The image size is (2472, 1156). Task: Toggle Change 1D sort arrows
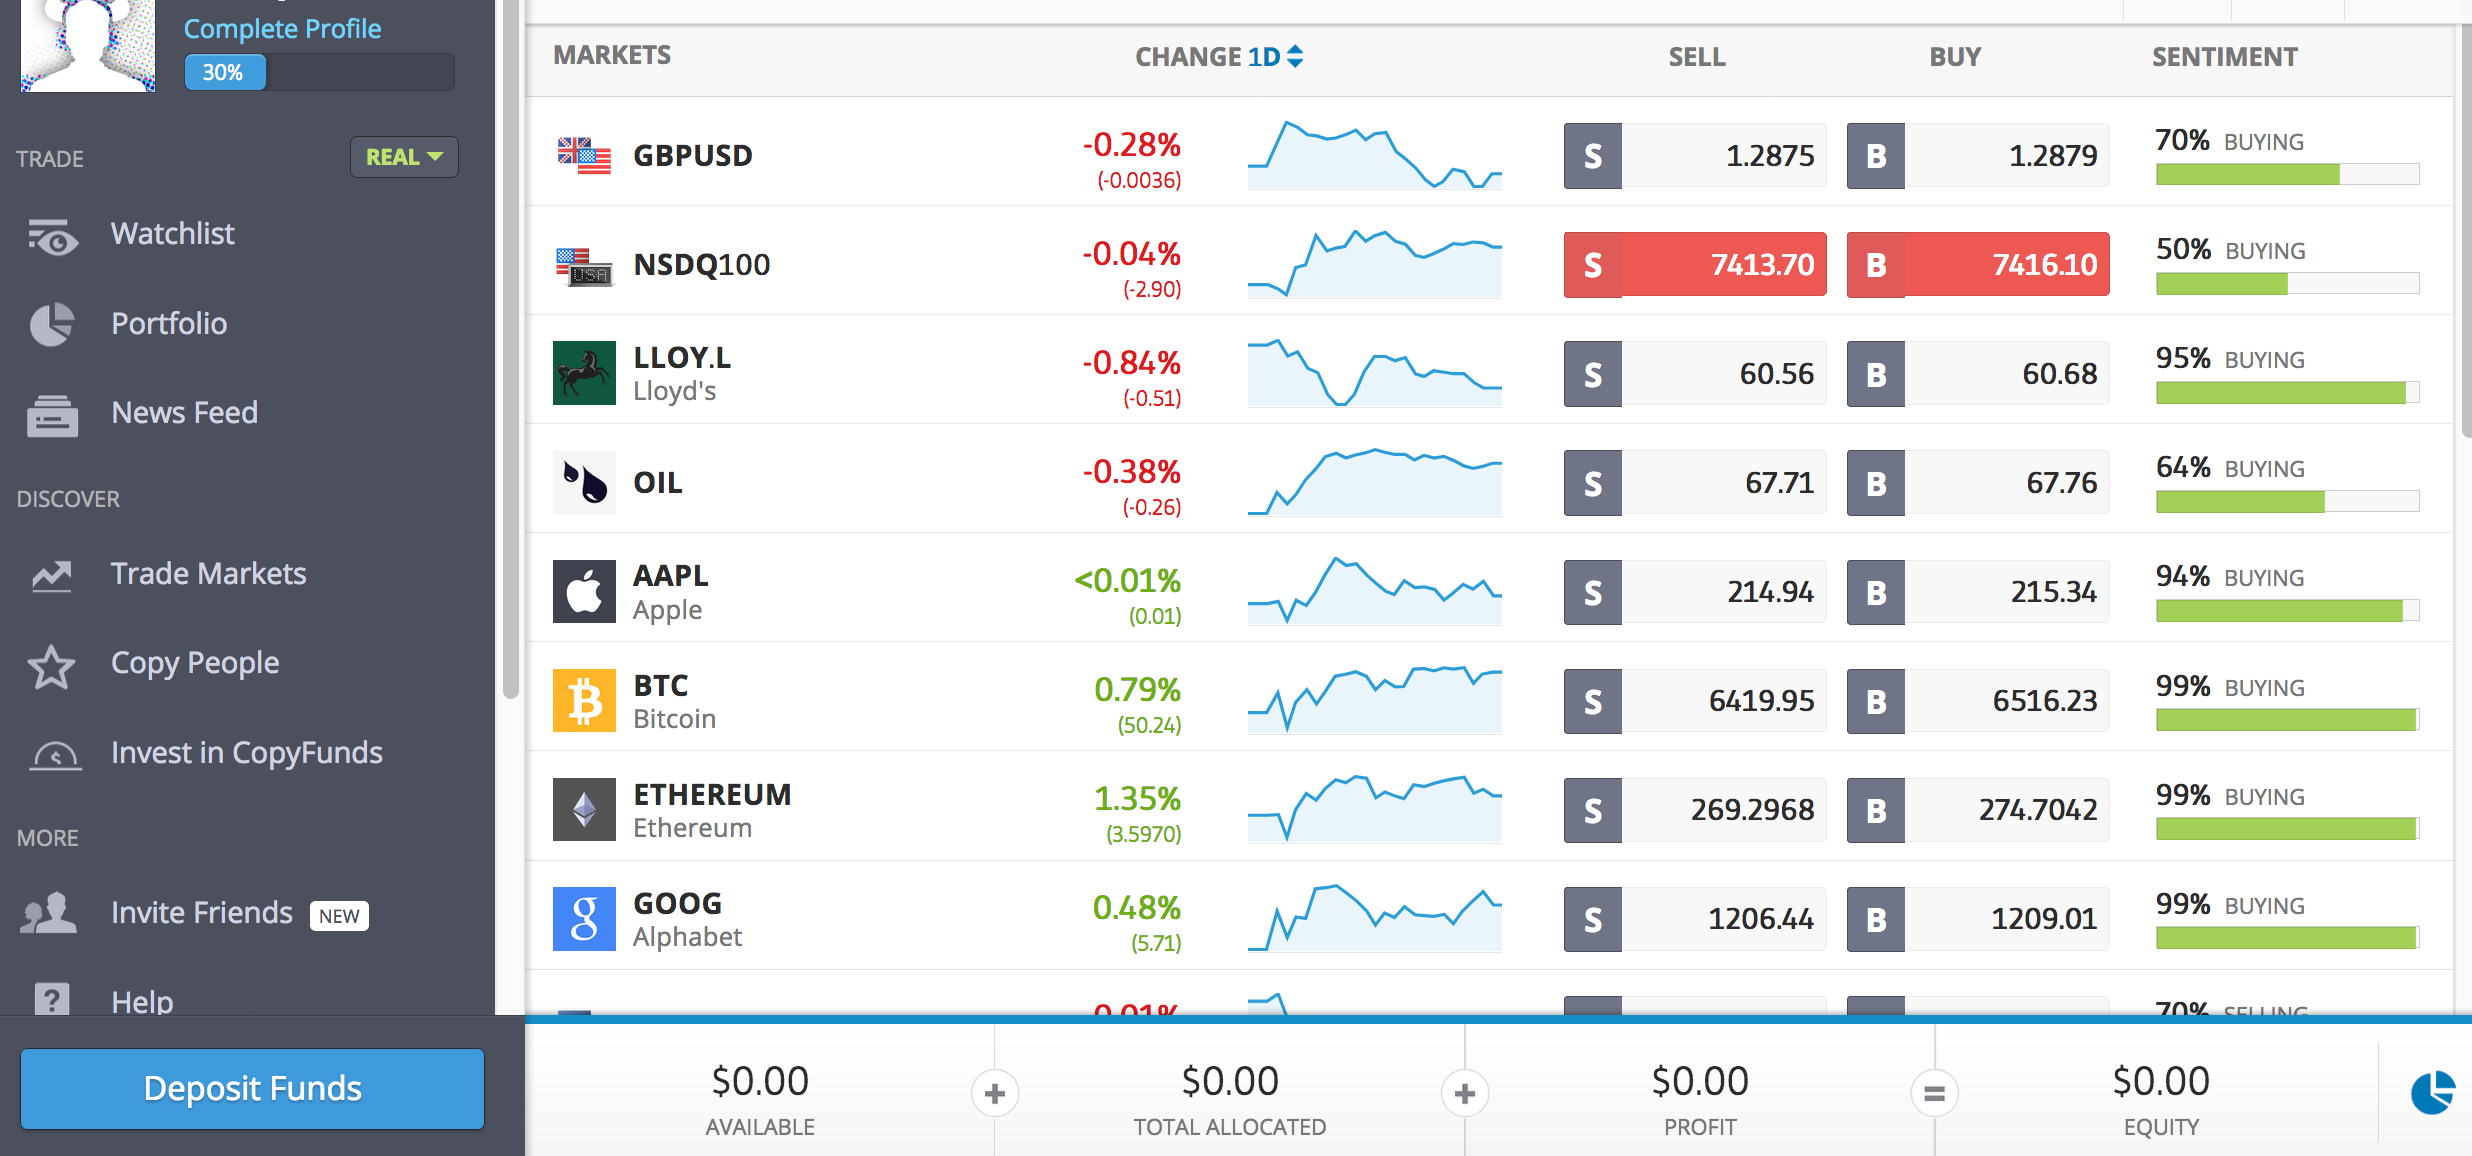pos(1295,56)
